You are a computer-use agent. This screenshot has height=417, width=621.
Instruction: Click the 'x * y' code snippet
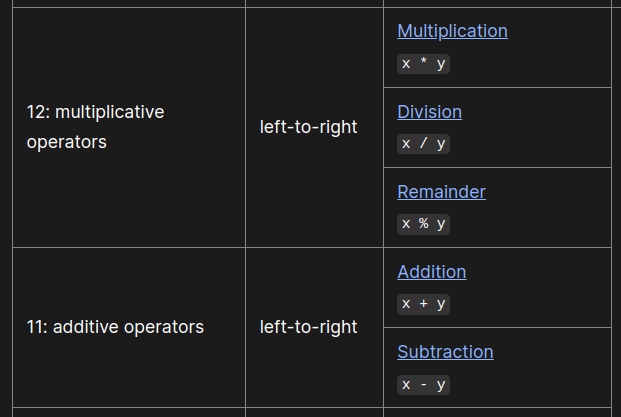pos(423,63)
